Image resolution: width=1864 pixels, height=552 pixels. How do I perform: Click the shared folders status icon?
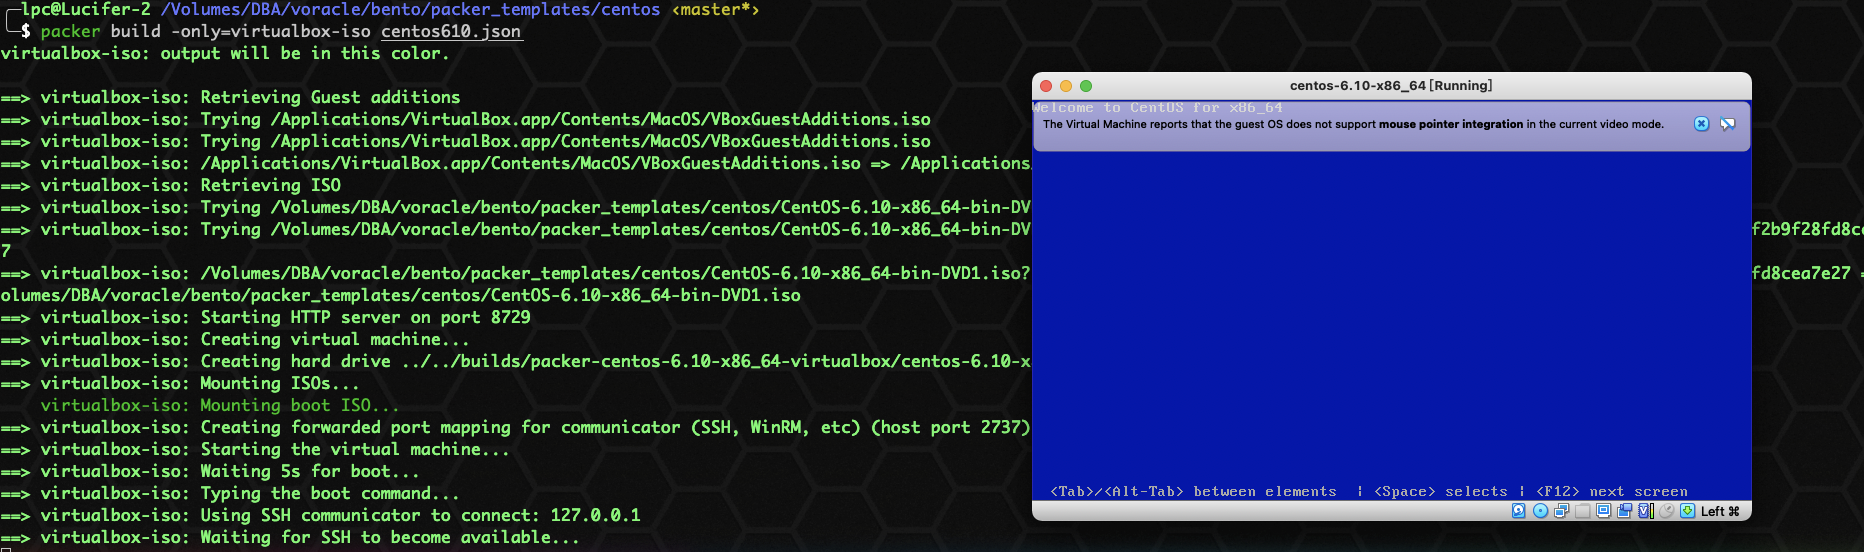[x=1582, y=511]
